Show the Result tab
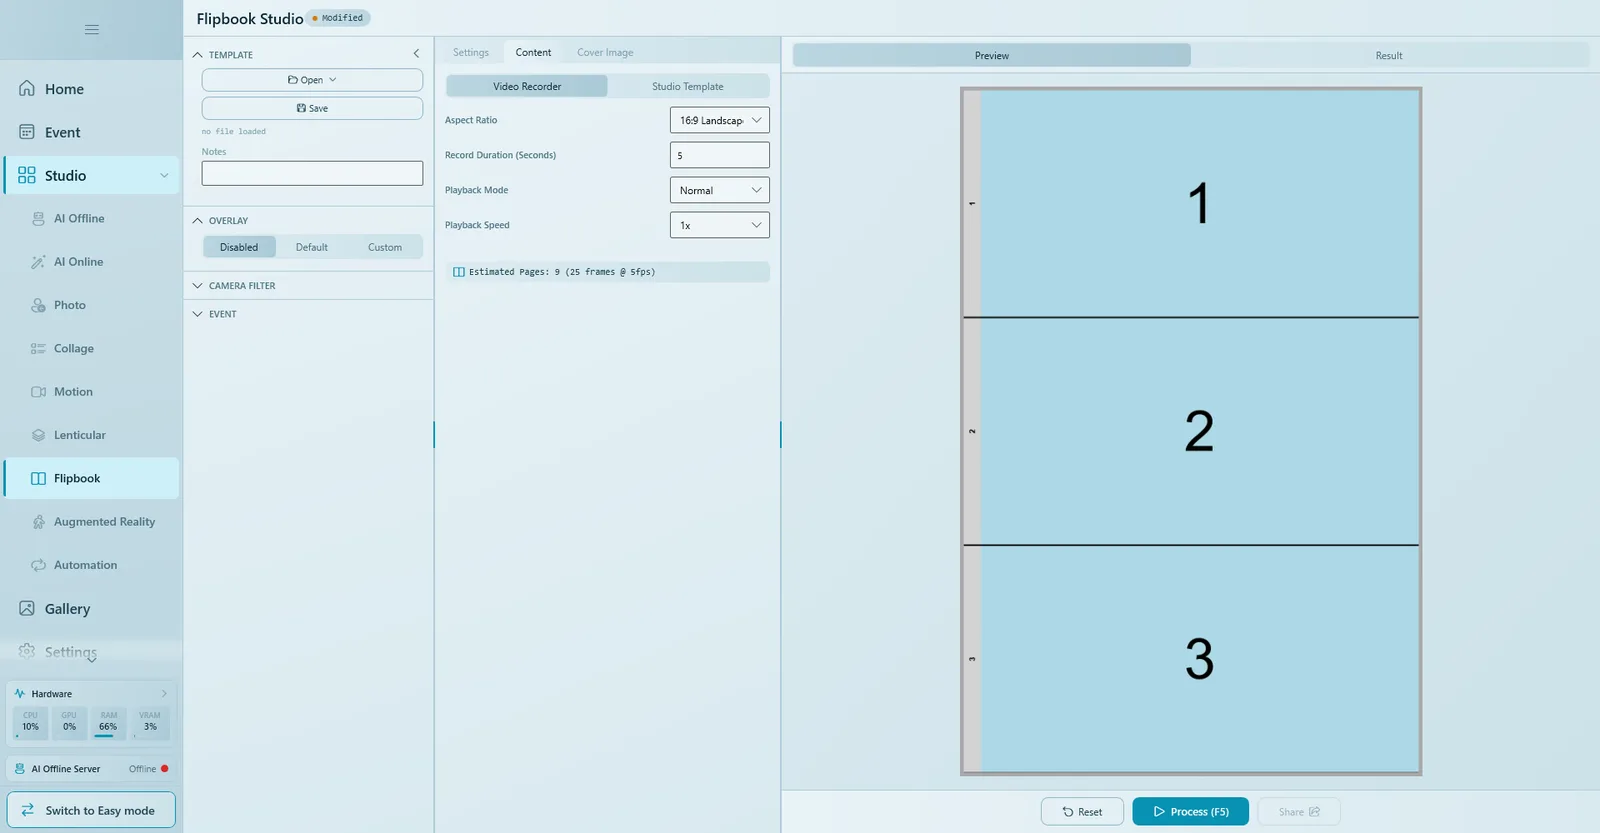This screenshot has width=1600, height=833. [x=1389, y=55]
